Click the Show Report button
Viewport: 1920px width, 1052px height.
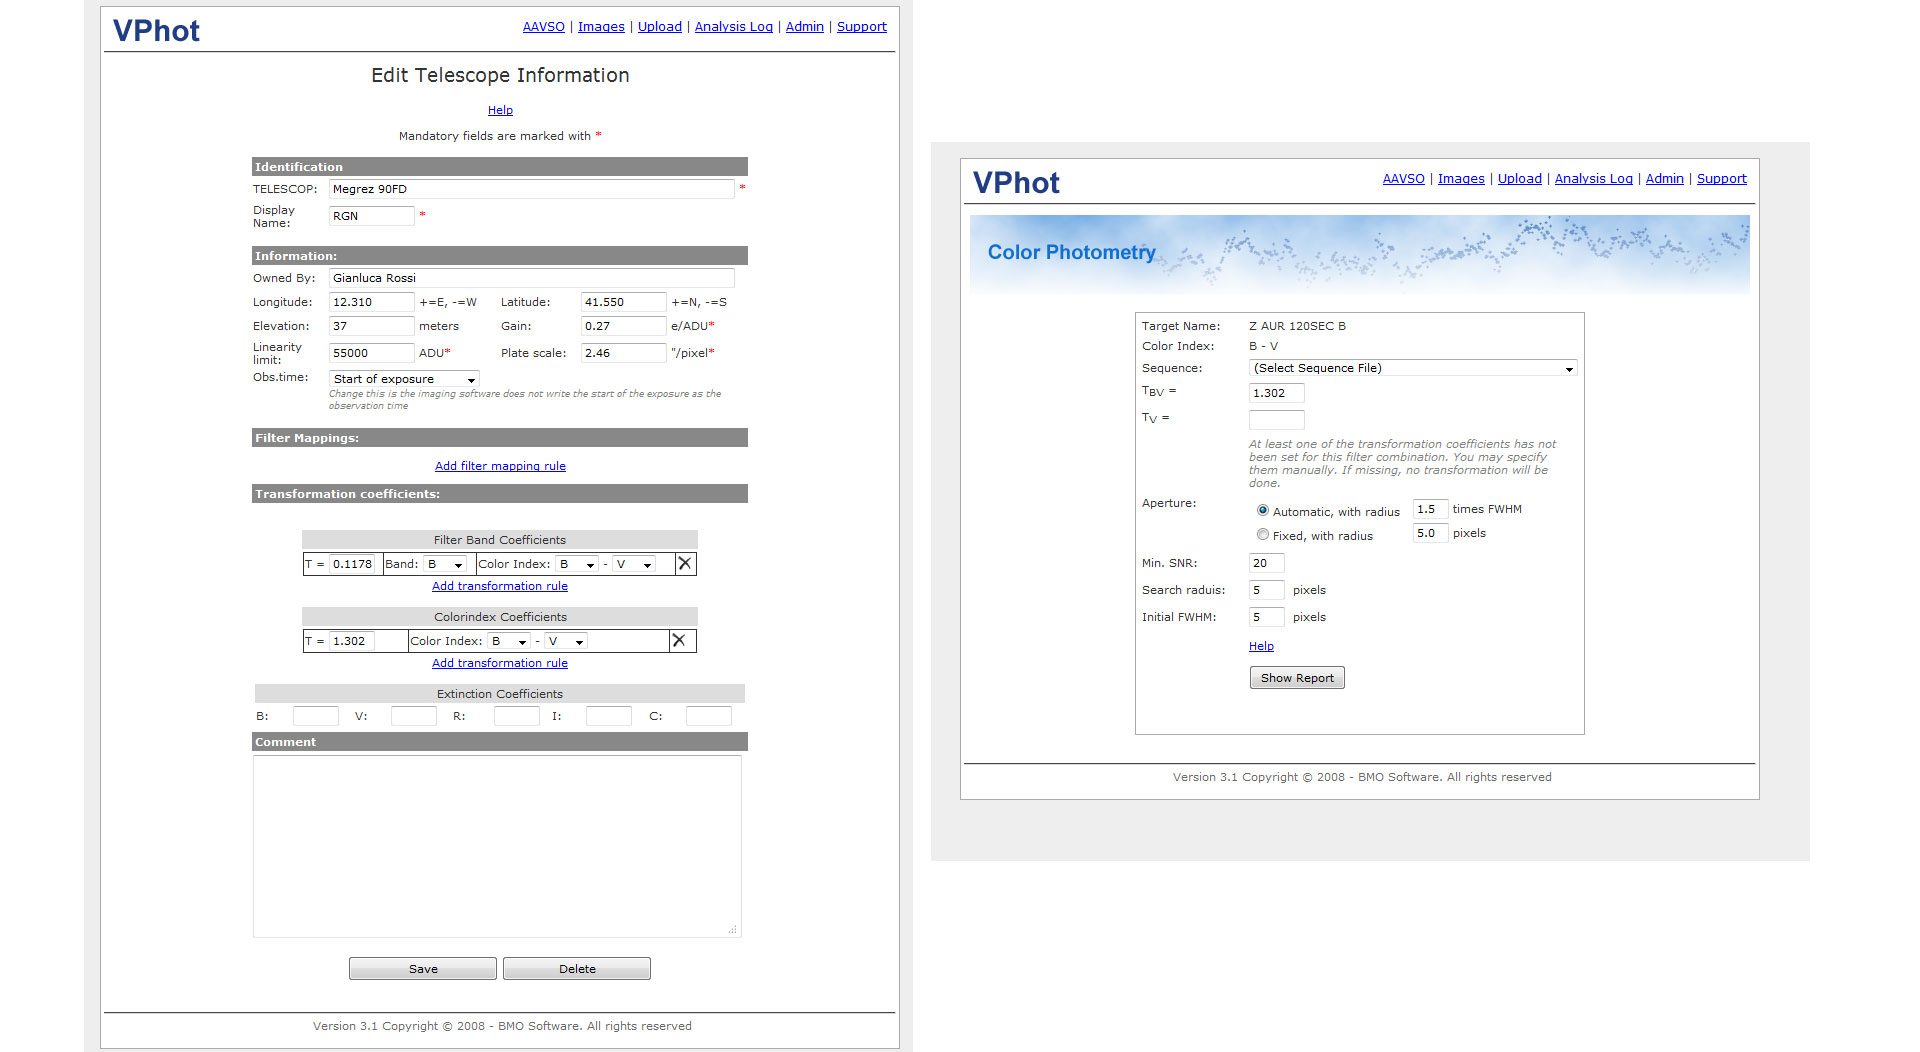pyautogui.click(x=1297, y=678)
